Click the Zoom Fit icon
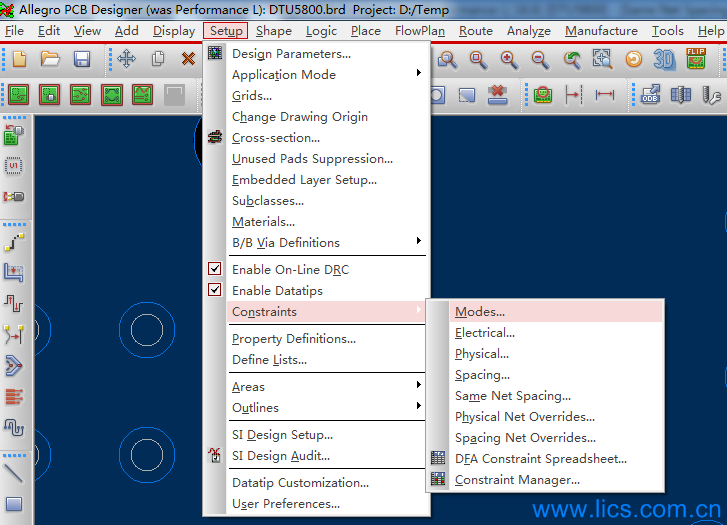727x525 pixels. click(x=602, y=59)
